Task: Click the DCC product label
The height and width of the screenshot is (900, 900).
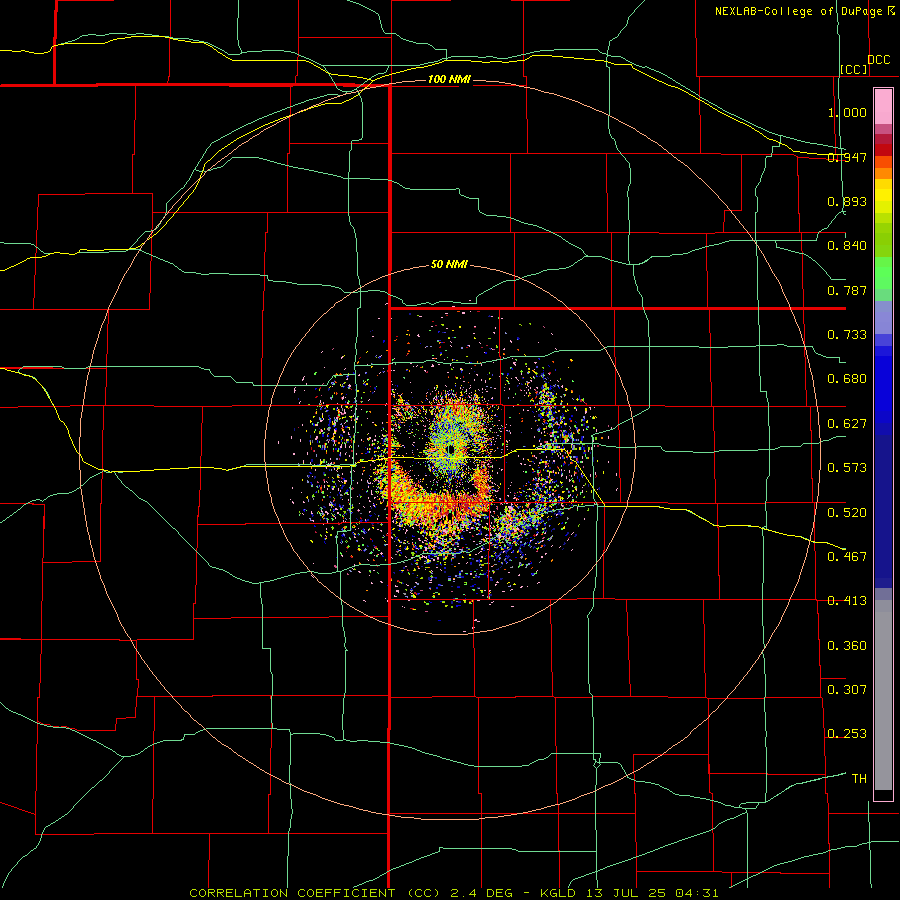Action: click(878, 60)
